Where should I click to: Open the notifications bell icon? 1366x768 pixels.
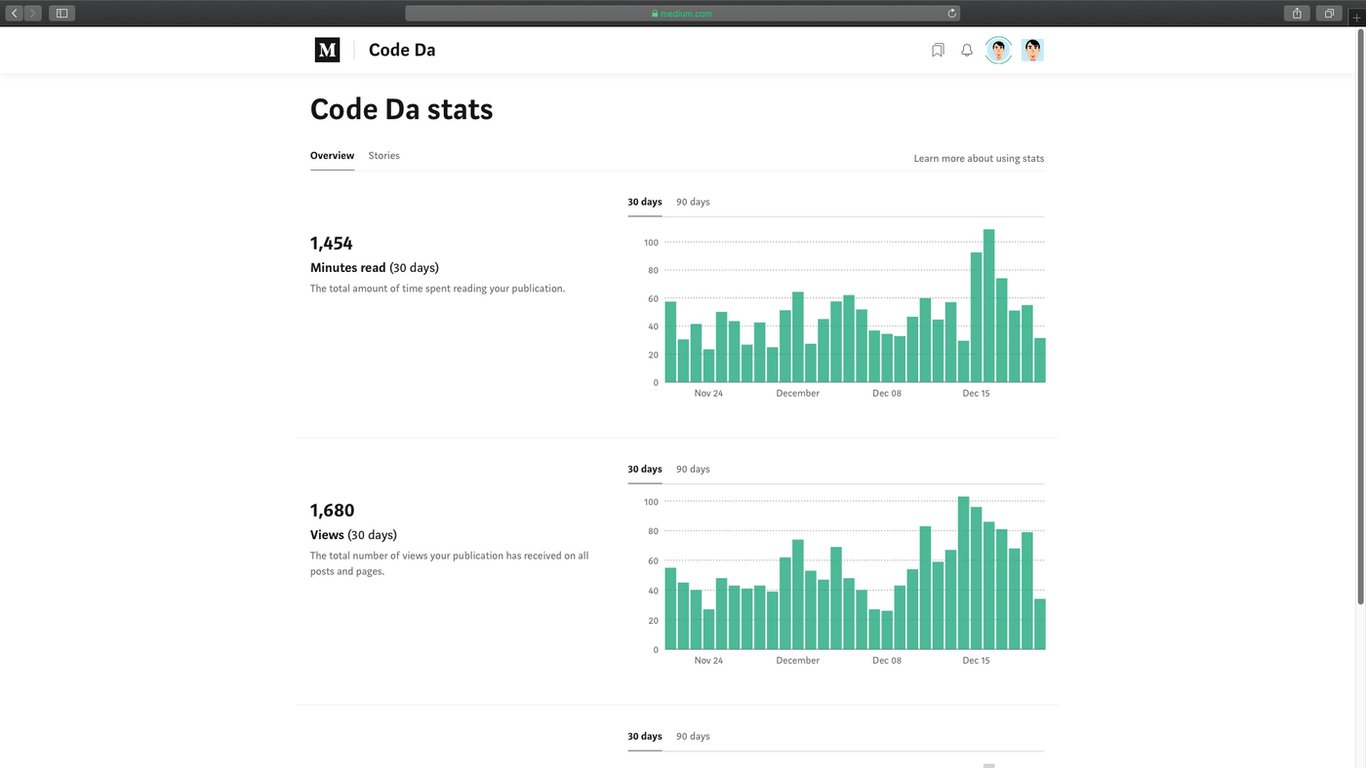967,50
